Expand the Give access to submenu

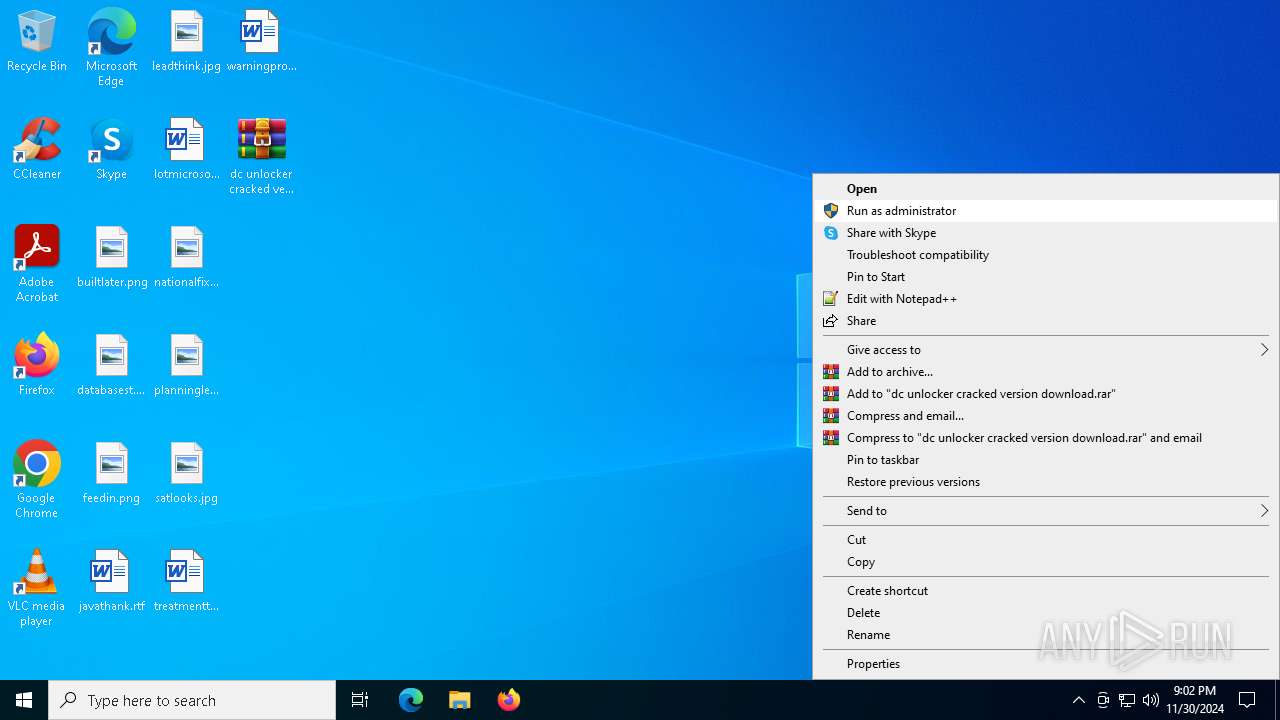coord(1046,350)
